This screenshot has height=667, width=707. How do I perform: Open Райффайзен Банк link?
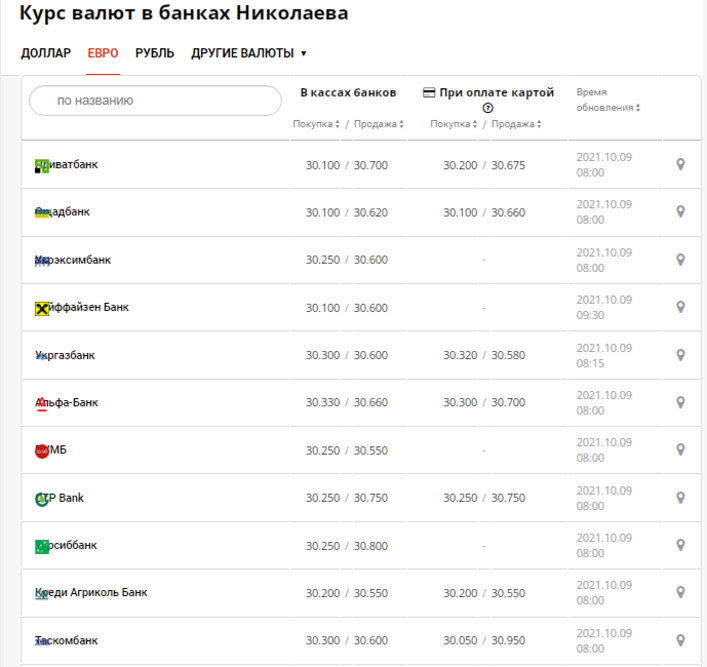point(82,308)
